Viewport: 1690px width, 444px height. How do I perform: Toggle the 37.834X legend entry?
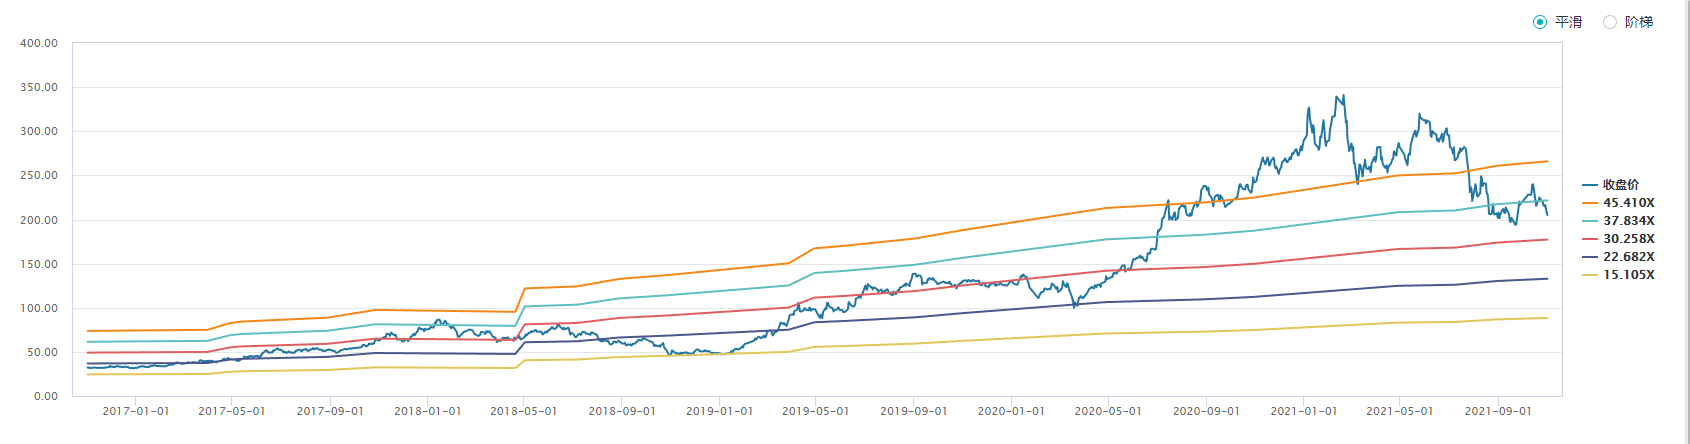click(1629, 221)
